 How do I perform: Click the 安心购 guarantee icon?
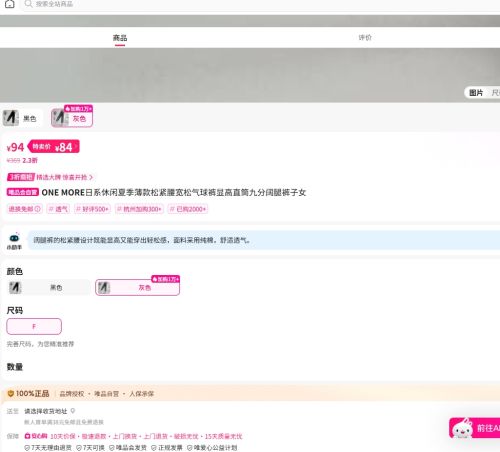[x=28, y=436]
